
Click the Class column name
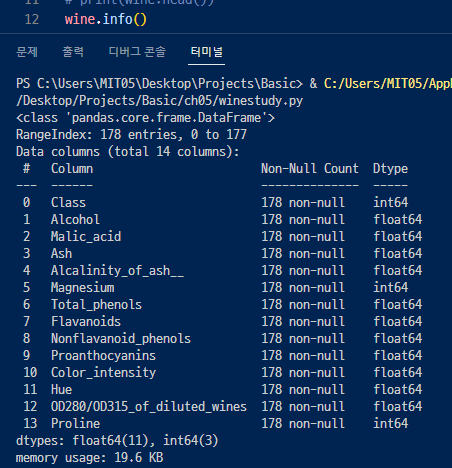coord(68,203)
